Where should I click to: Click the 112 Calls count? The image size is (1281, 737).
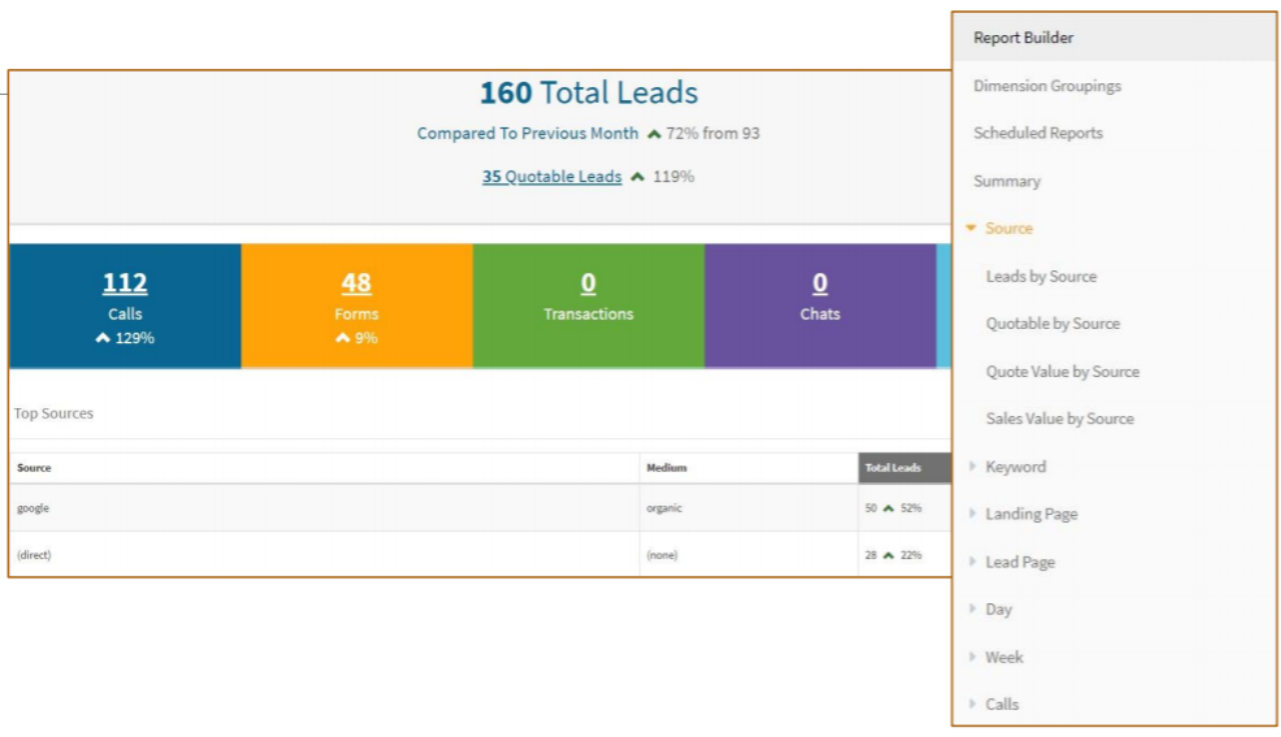(125, 284)
